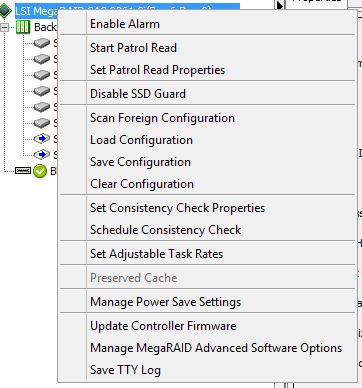Click the green checkmark status icon
362x388 pixels.
[40, 171]
